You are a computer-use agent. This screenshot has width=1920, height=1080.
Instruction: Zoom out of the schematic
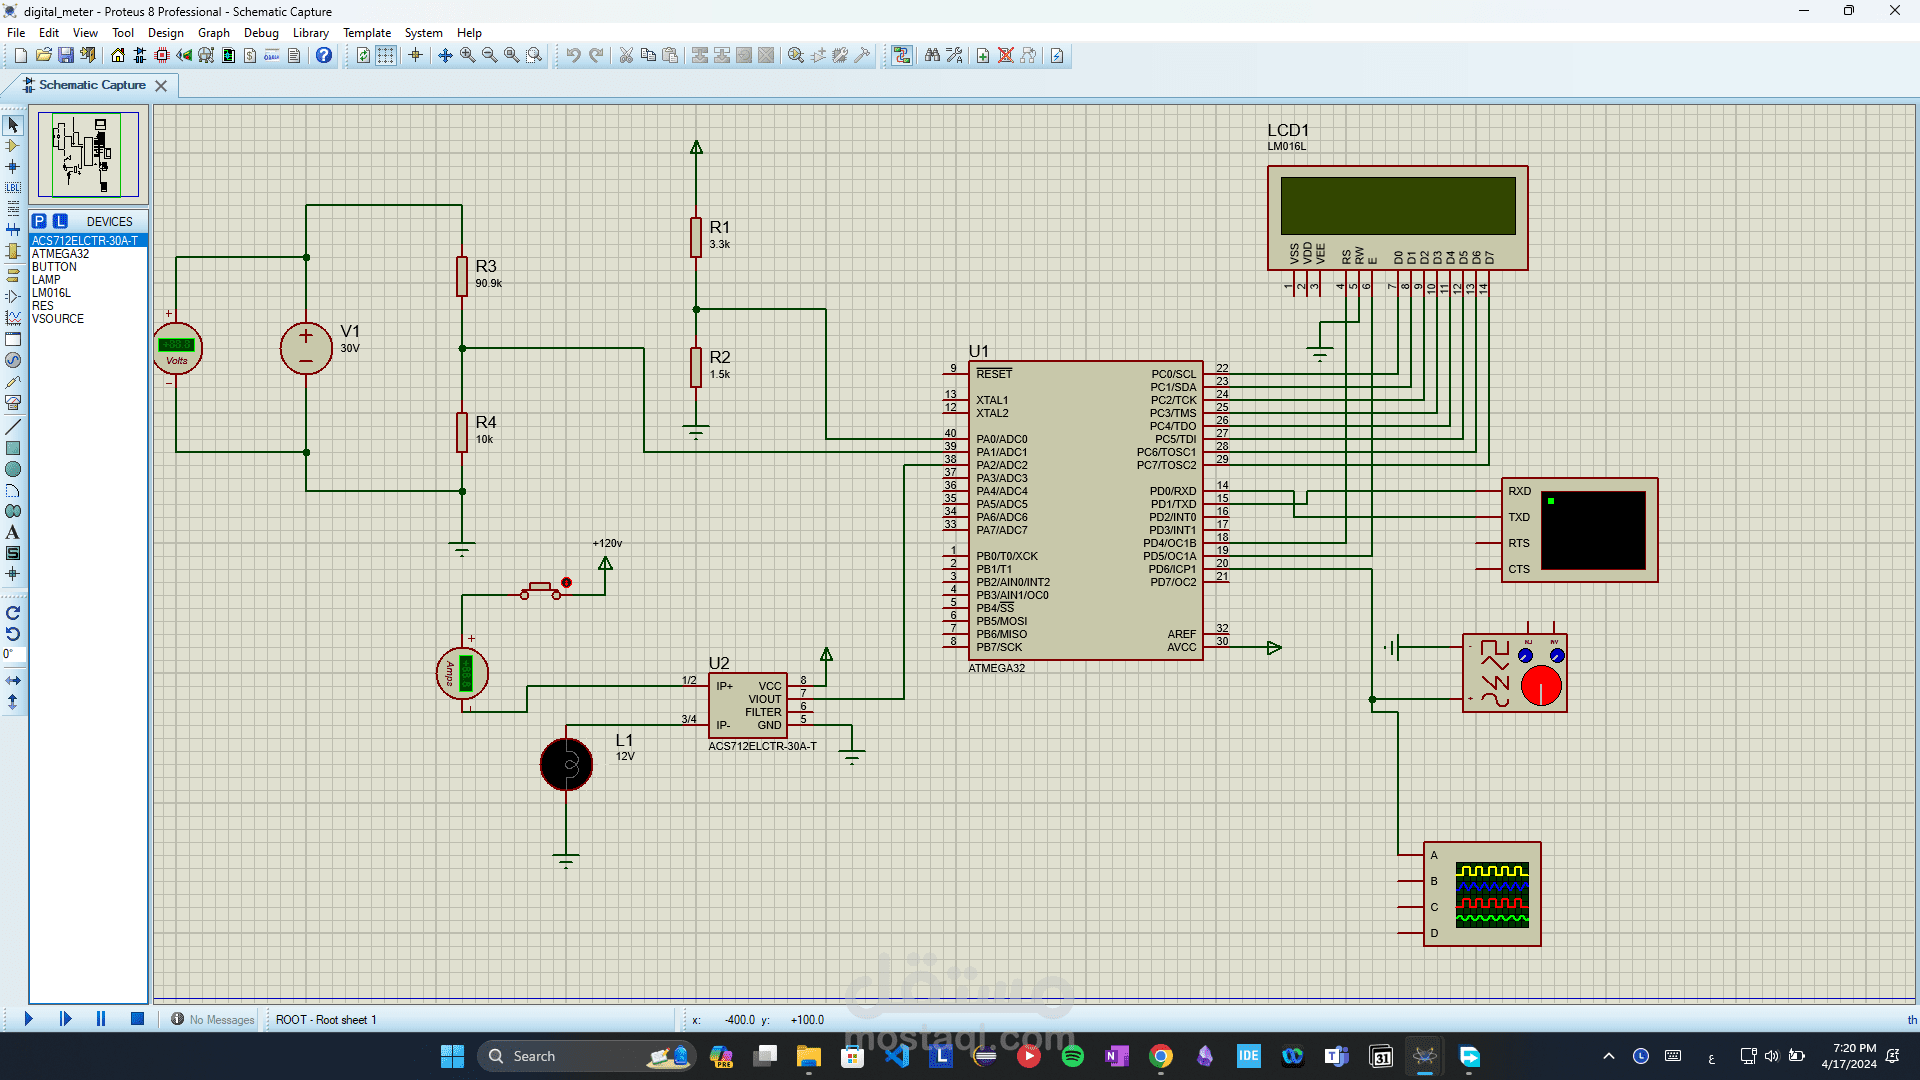point(489,55)
